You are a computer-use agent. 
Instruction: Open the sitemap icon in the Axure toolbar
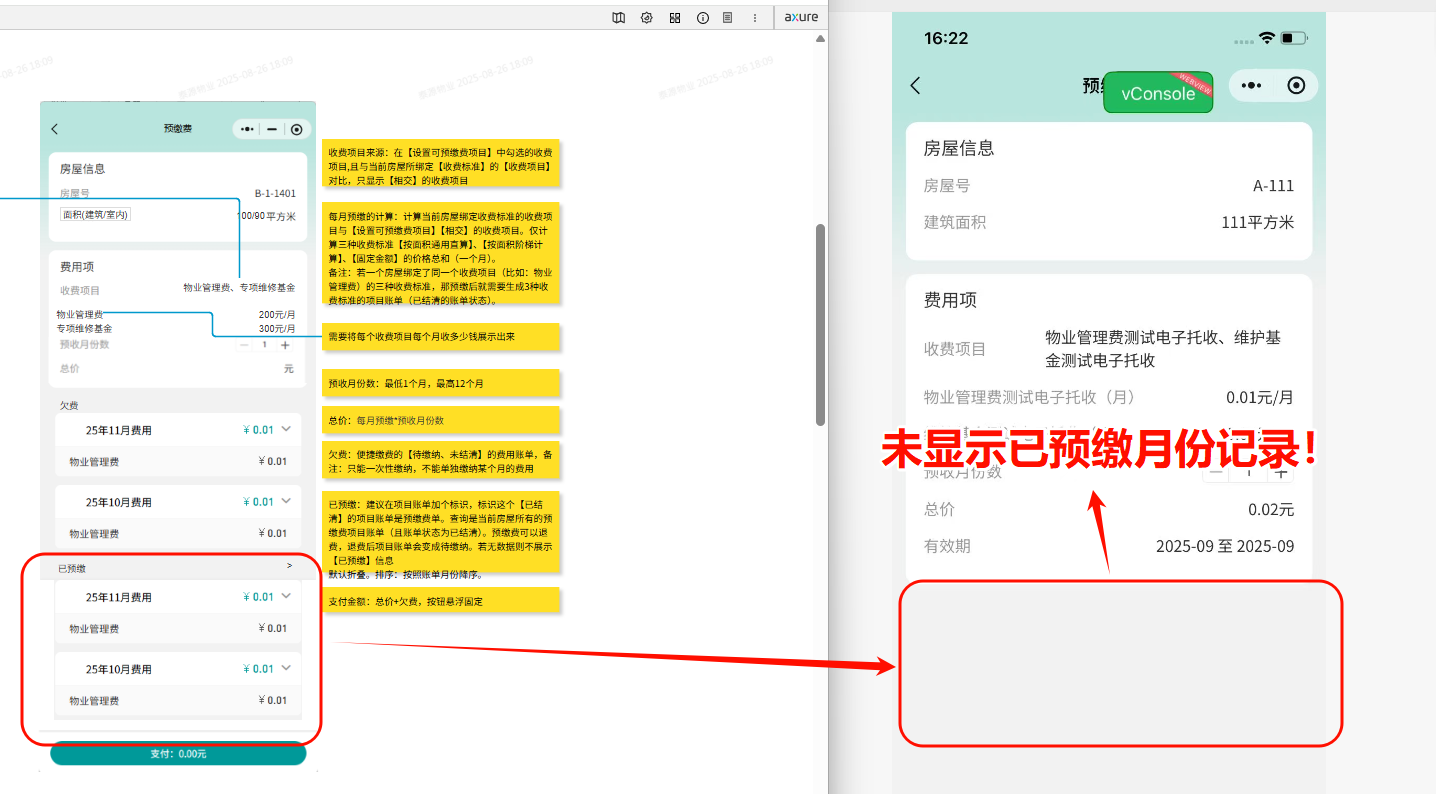click(x=618, y=17)
